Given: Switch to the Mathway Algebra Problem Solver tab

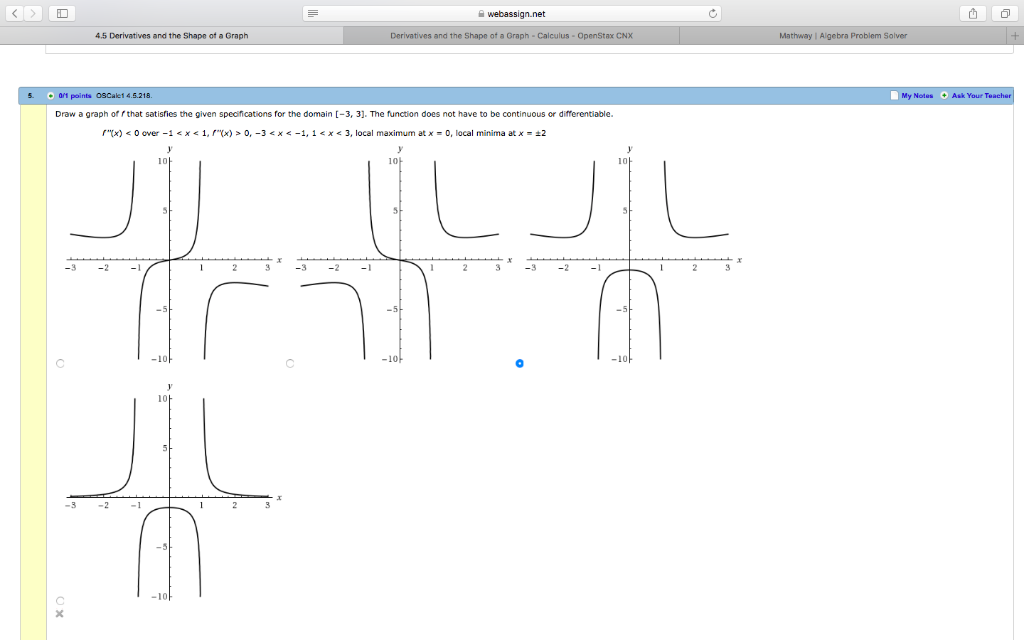Looking at the screenshot, I should (850, 34).
